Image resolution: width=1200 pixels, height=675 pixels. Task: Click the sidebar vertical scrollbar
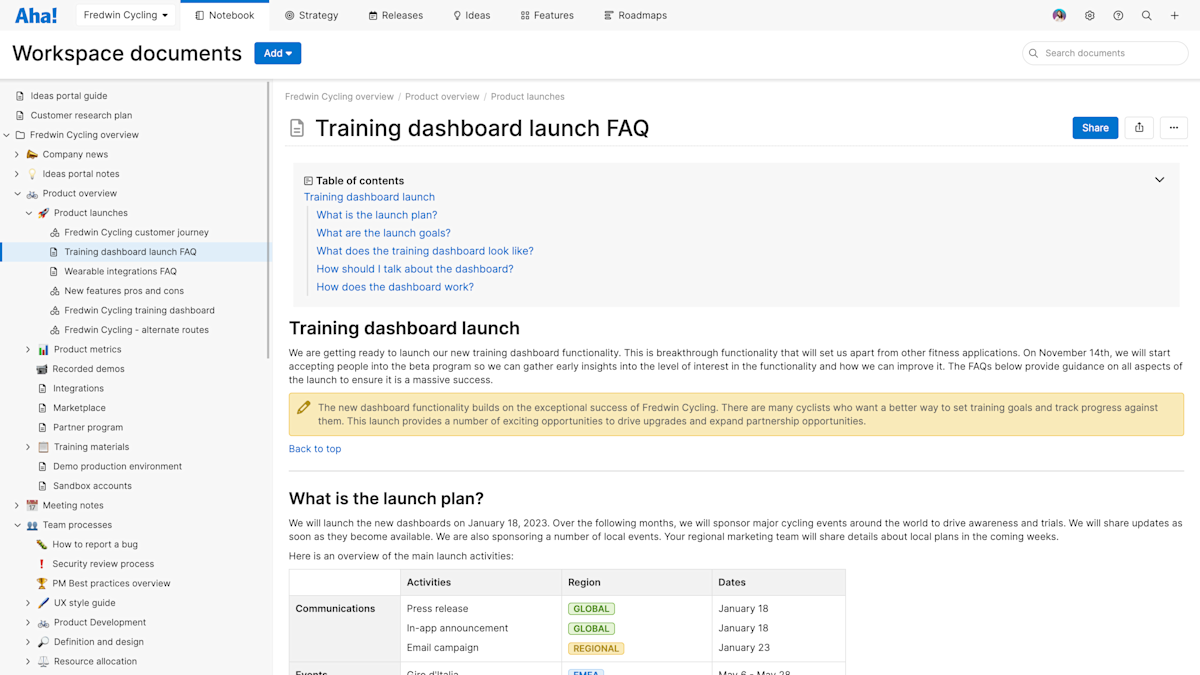point(268,220)
